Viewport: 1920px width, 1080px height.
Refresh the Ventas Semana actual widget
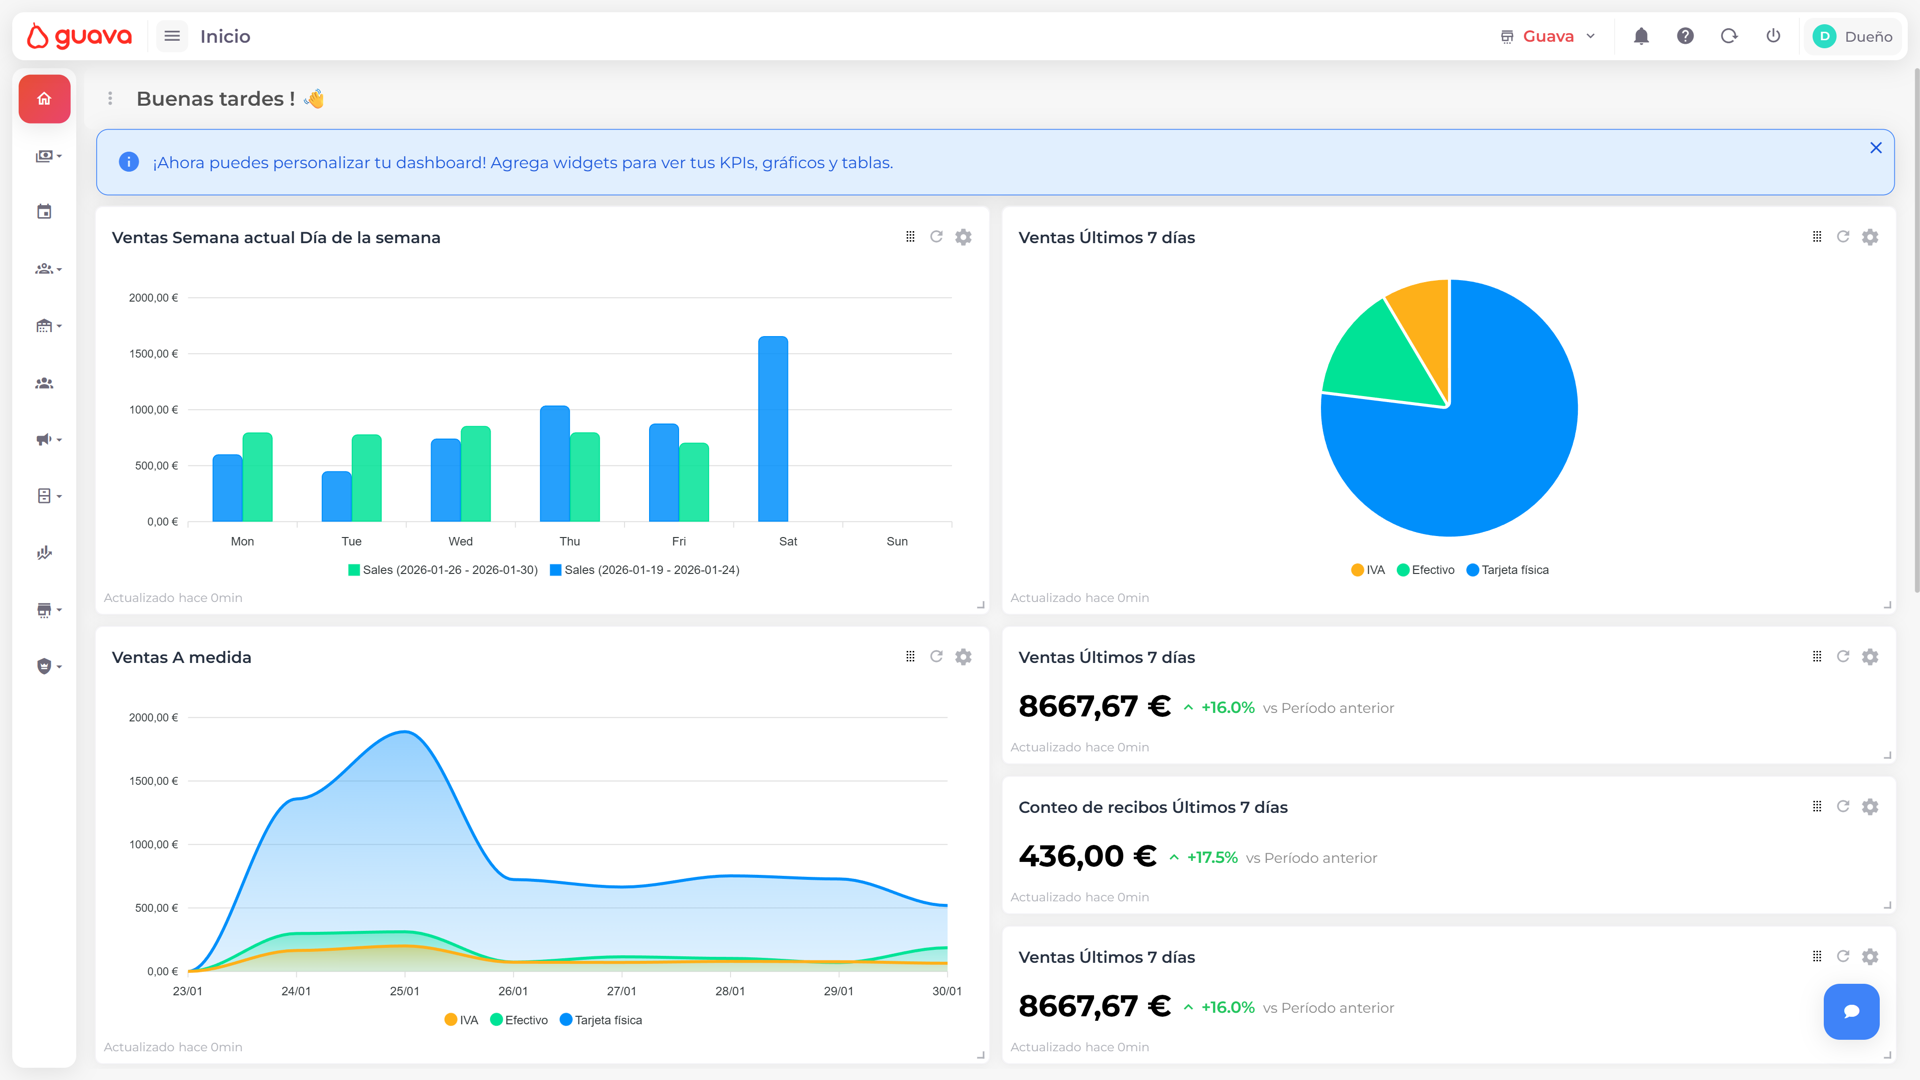pos(936,237)
